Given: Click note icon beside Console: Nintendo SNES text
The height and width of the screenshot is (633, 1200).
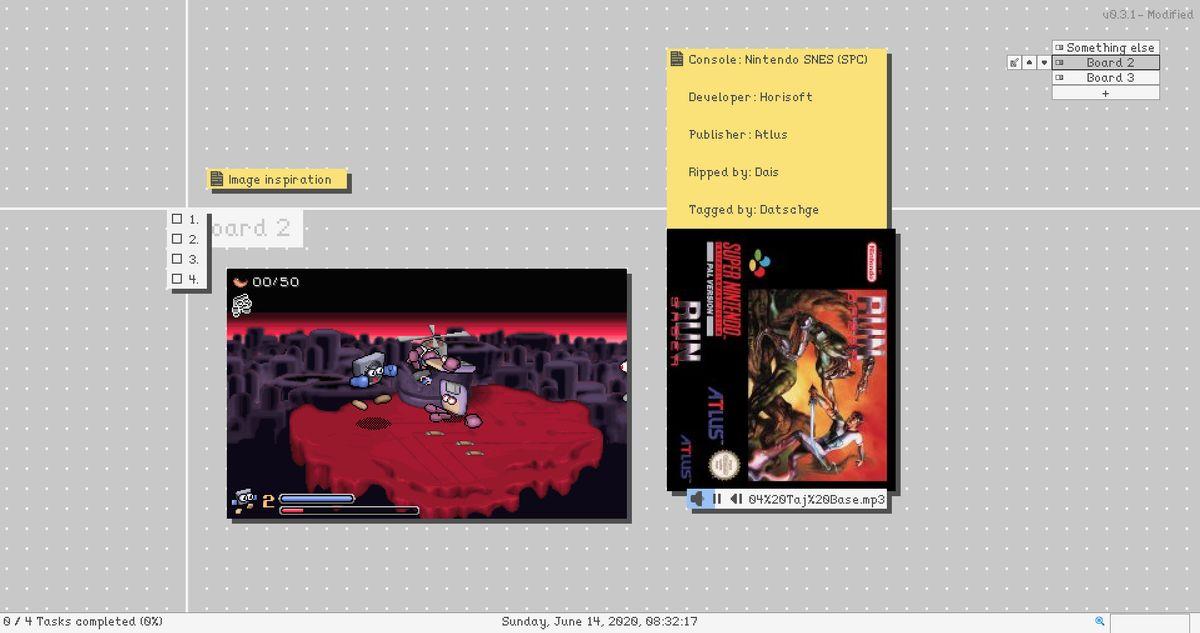Looking at the screenshot, I should click(x=677, y=59).
